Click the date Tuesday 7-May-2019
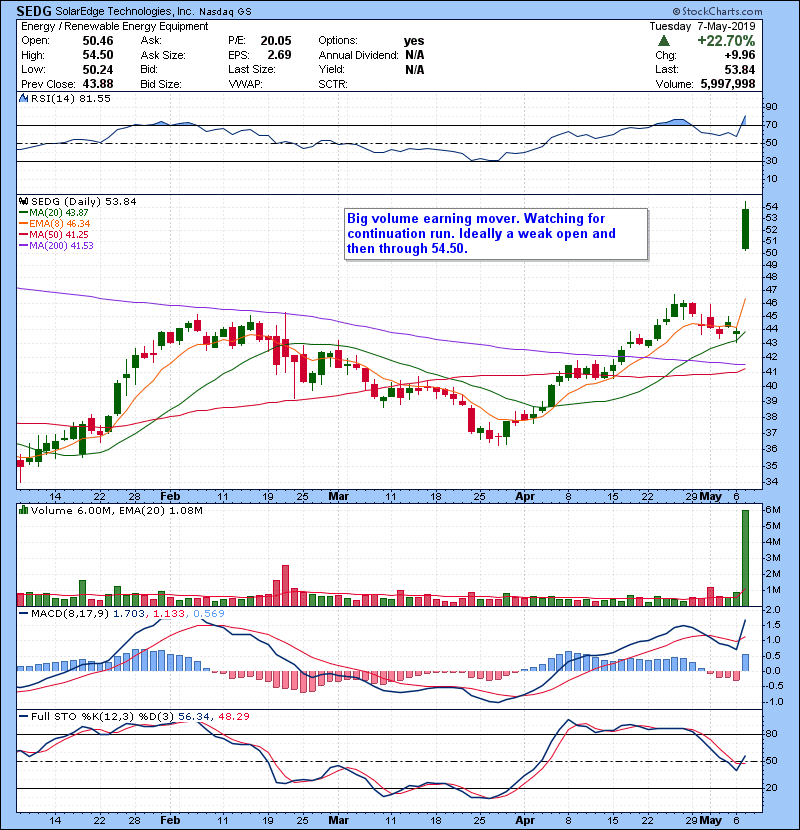 702,26
